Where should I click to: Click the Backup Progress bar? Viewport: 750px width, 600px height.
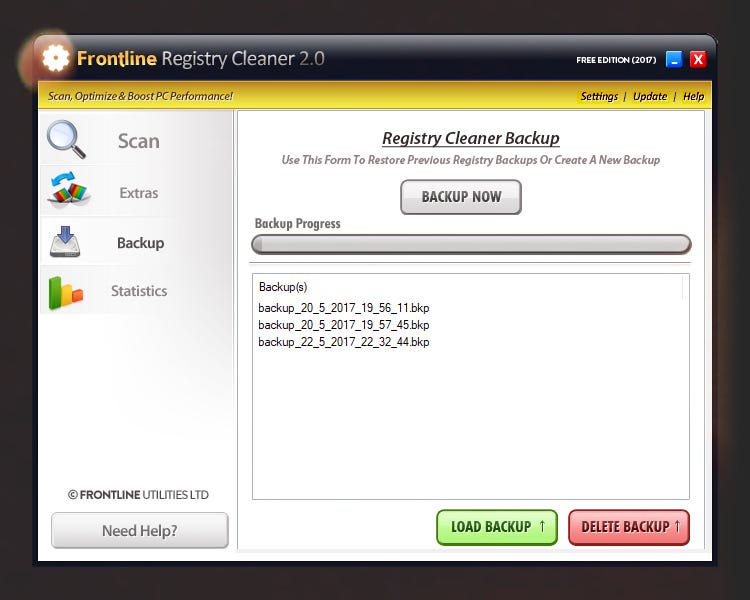471,244
